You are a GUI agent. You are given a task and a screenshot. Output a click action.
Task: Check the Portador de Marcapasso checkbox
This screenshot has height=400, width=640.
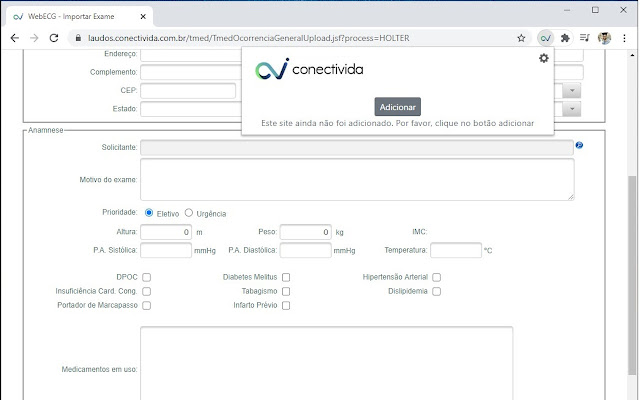[147, 305]
